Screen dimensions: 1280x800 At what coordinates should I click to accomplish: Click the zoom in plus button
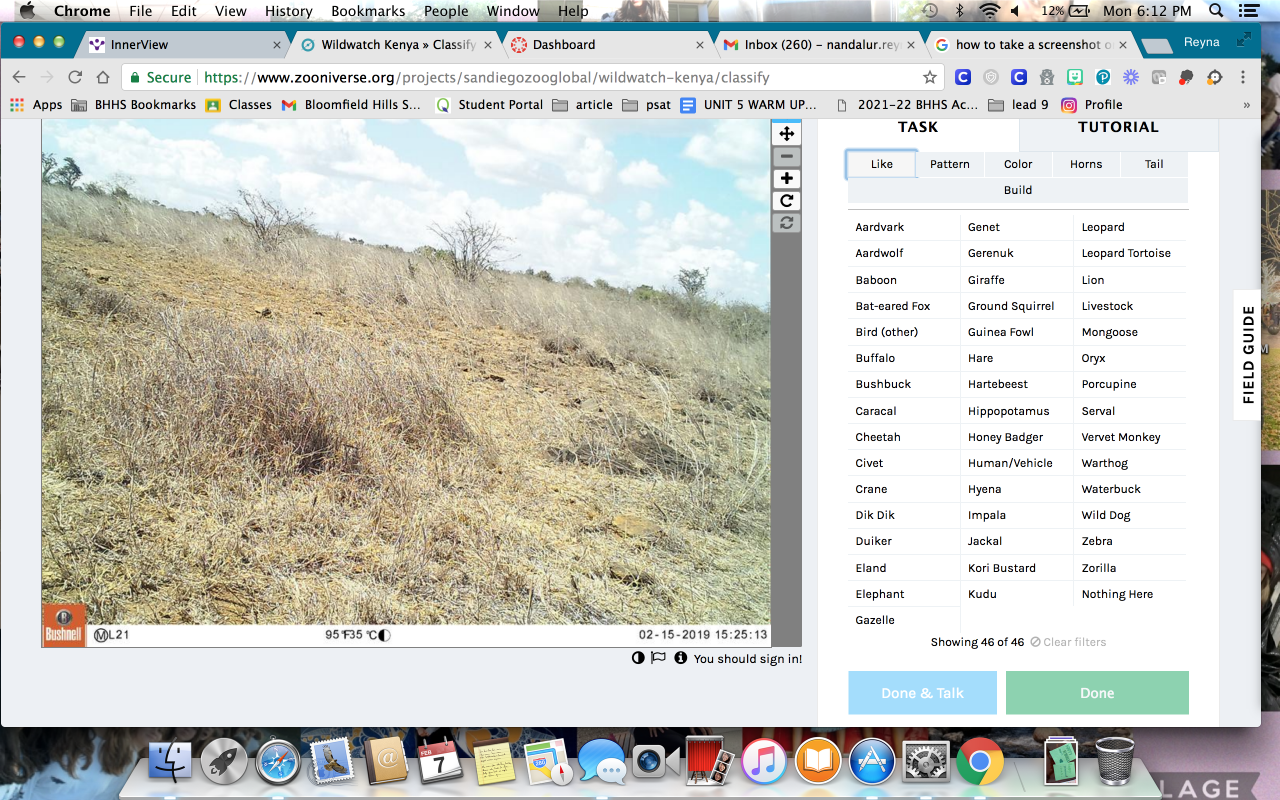tap(787, 179)
